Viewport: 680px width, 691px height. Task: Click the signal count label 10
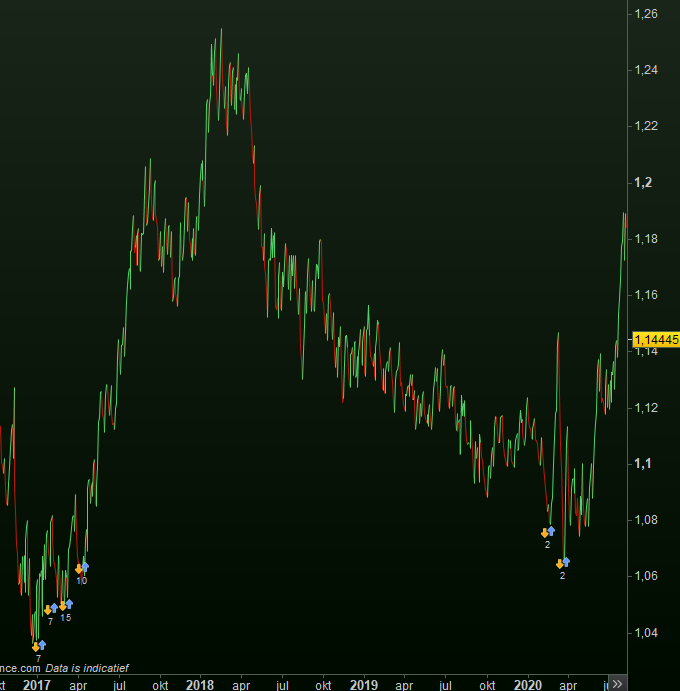tap(82, 581)
